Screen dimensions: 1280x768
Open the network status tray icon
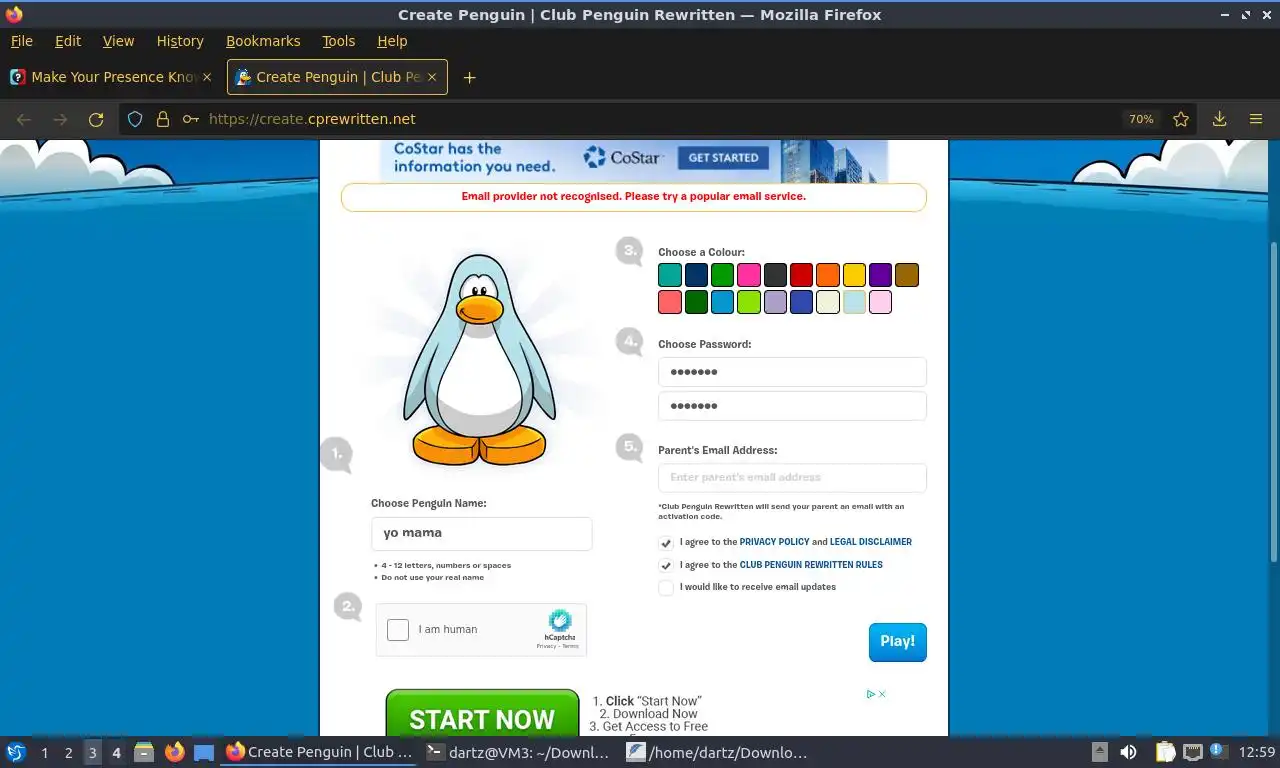(x=1193, y=752)
